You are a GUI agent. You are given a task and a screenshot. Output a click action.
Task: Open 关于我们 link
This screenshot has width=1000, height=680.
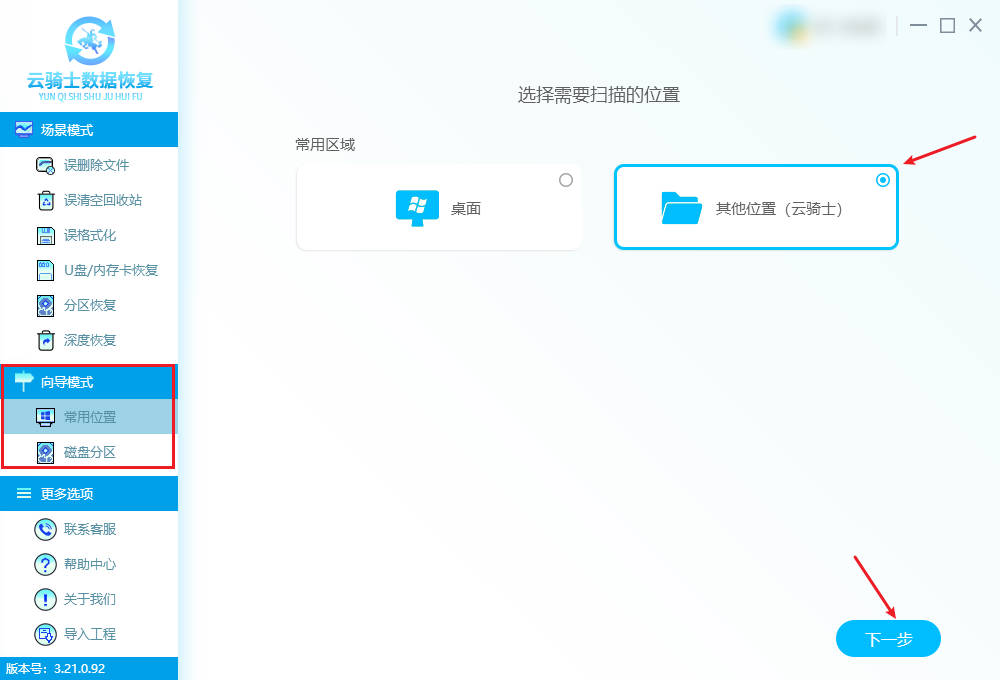click(89, 599)
